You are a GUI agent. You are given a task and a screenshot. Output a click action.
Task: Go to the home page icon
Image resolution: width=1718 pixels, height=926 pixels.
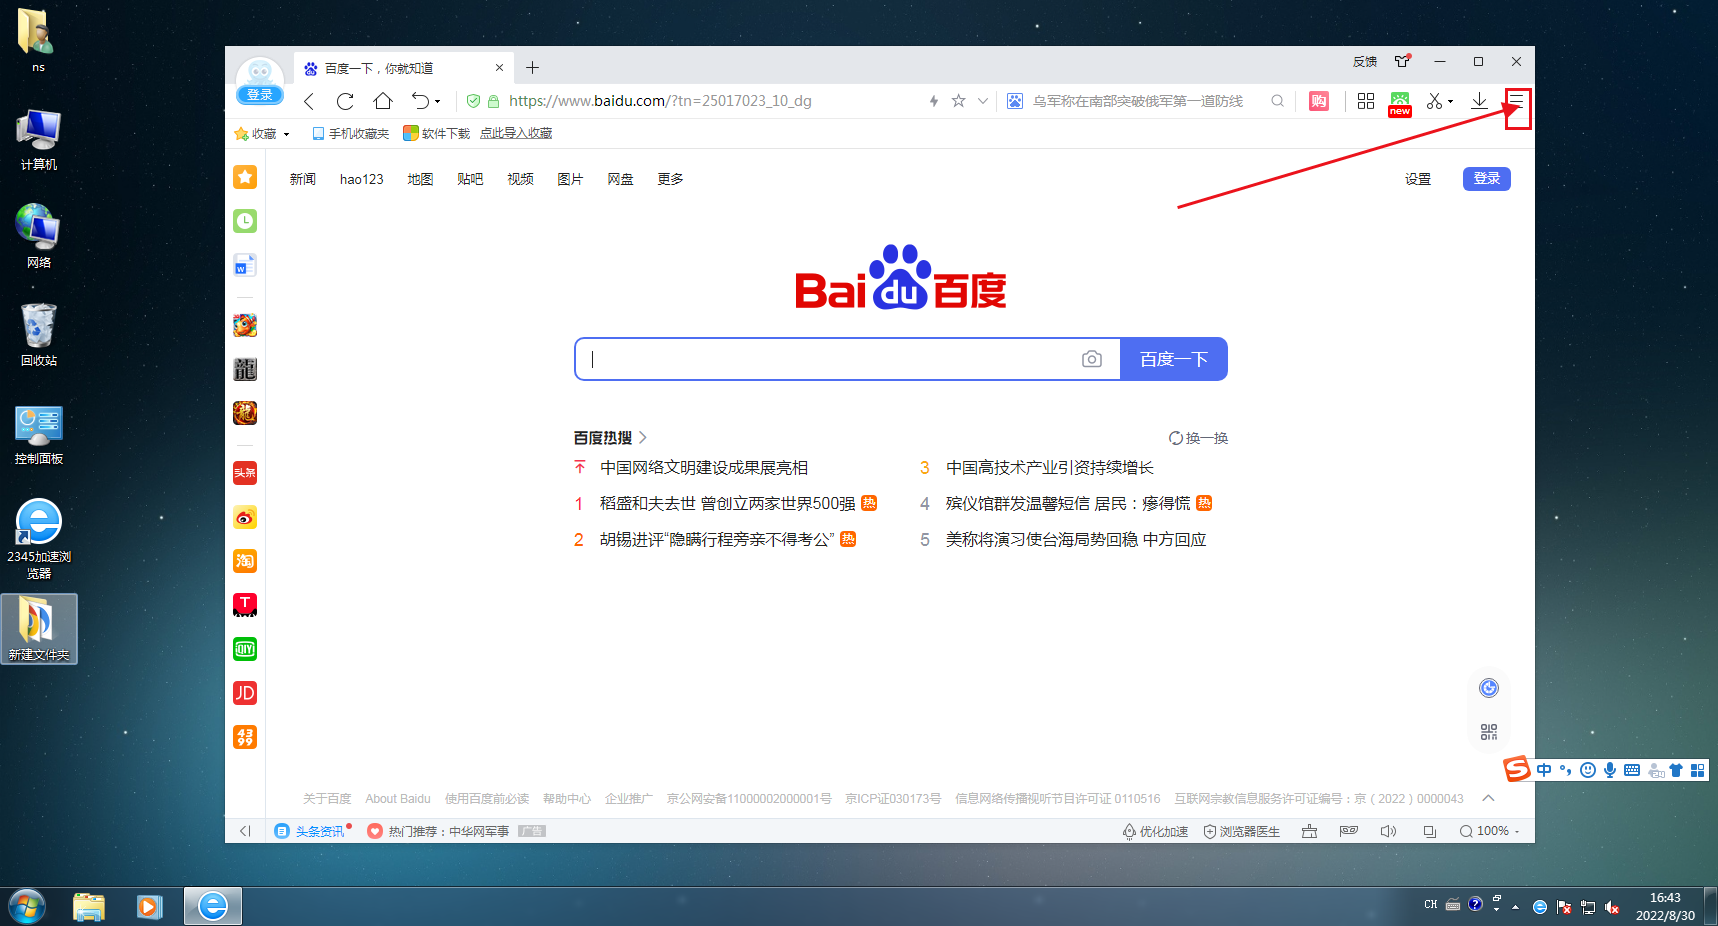click(x=383, y=101)
